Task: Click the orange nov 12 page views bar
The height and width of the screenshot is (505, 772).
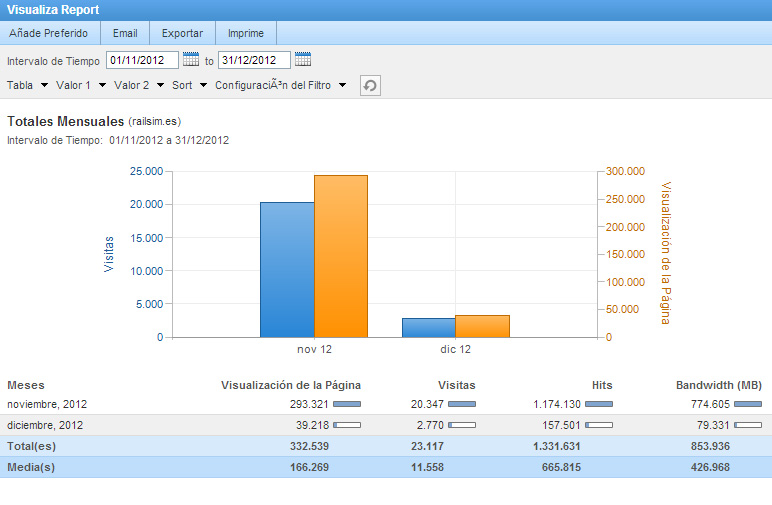Action: (x=341, y=256)
